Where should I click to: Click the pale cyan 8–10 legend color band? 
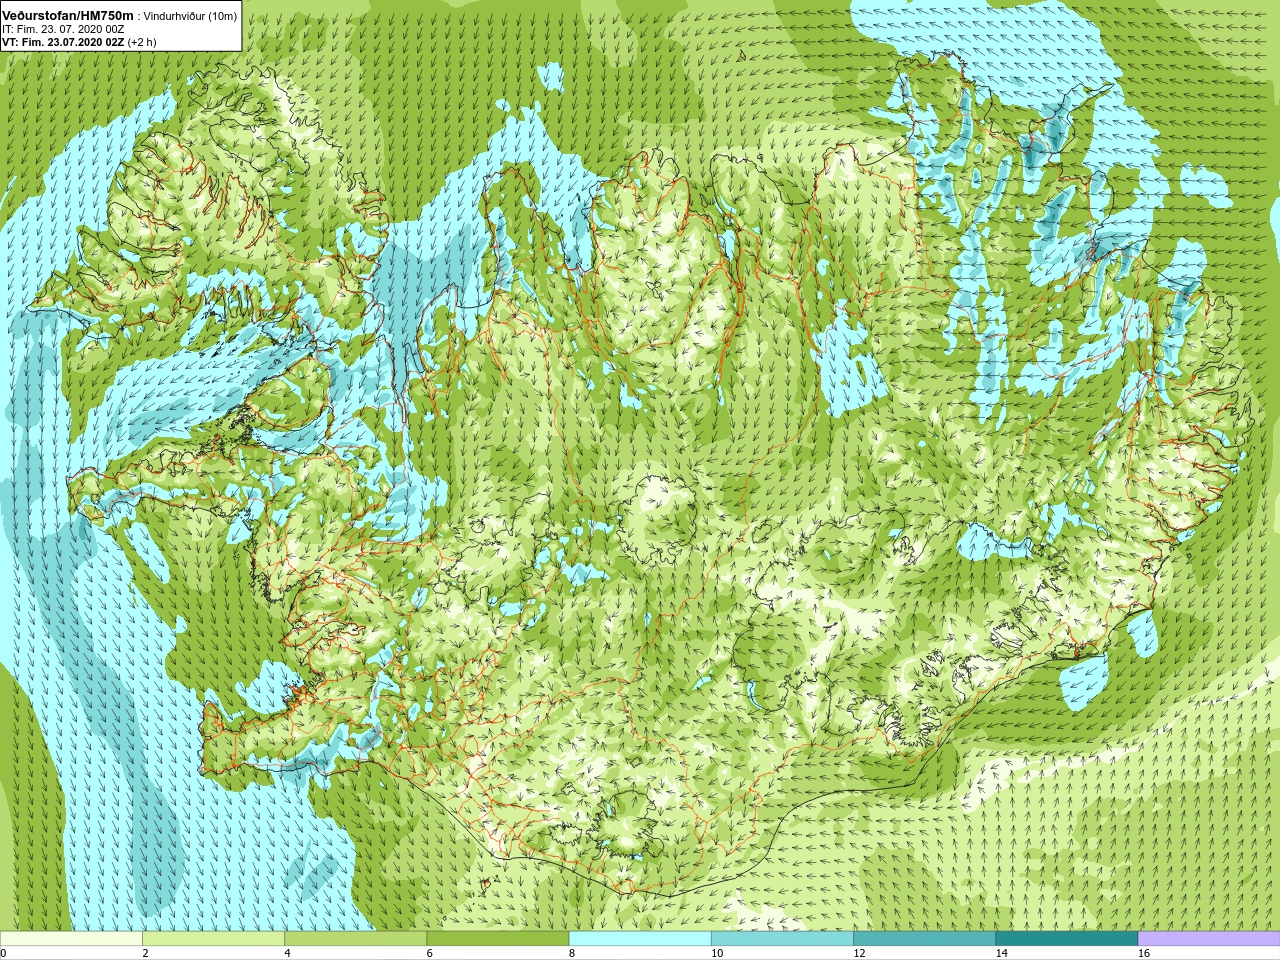[640, 939]
